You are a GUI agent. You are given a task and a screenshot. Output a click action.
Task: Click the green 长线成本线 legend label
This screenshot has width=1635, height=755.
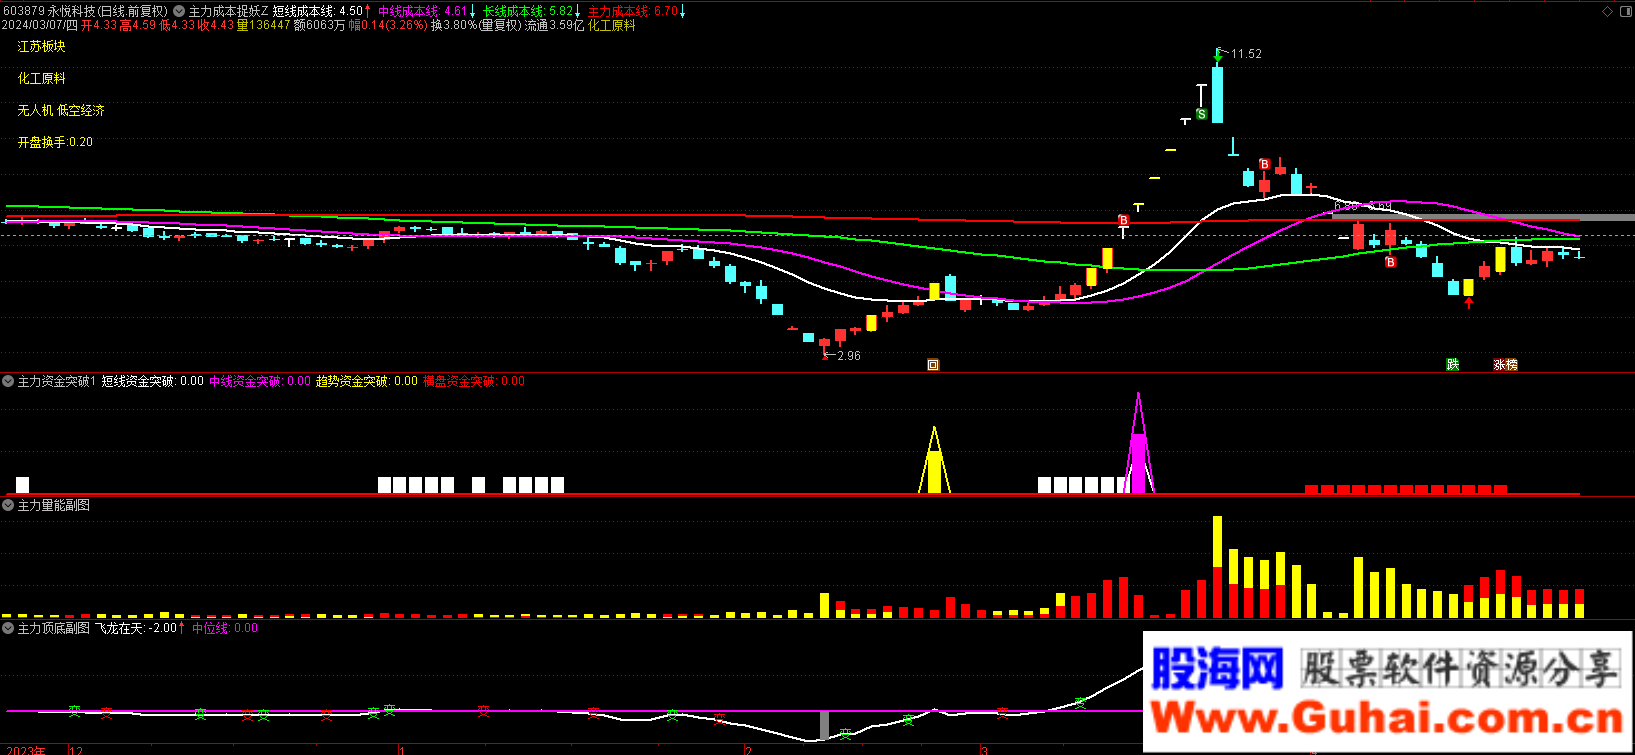[514, 11]
